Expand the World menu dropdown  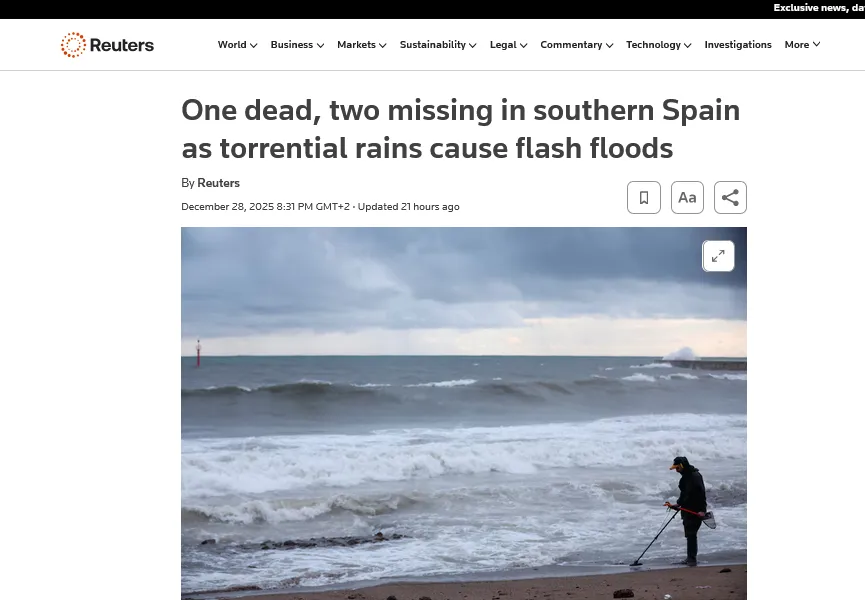click(237, 45)
